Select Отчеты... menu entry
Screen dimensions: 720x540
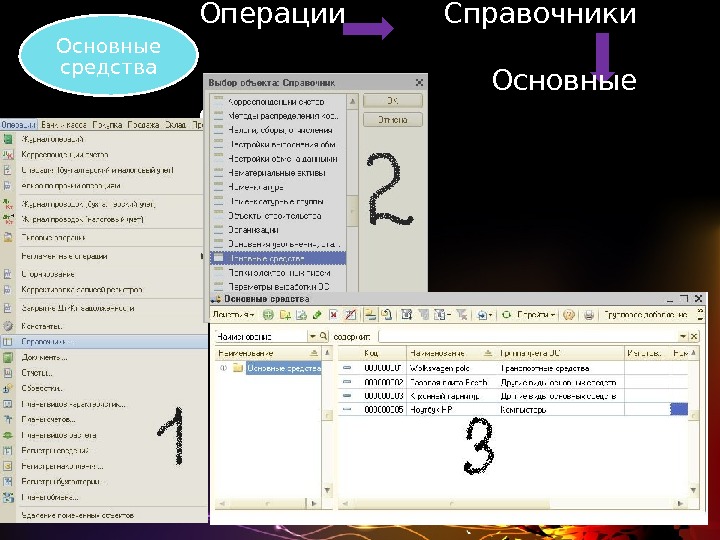point(37,373)
